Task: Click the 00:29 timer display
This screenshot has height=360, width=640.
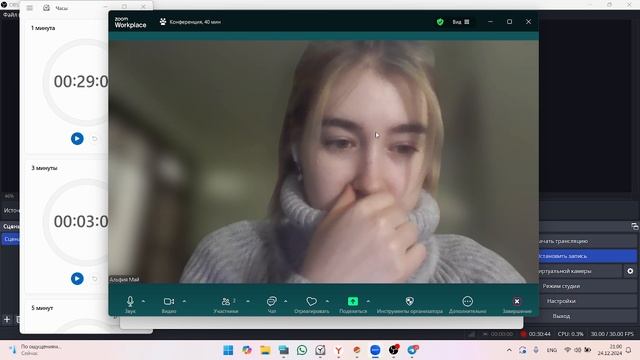Action: 81,82
